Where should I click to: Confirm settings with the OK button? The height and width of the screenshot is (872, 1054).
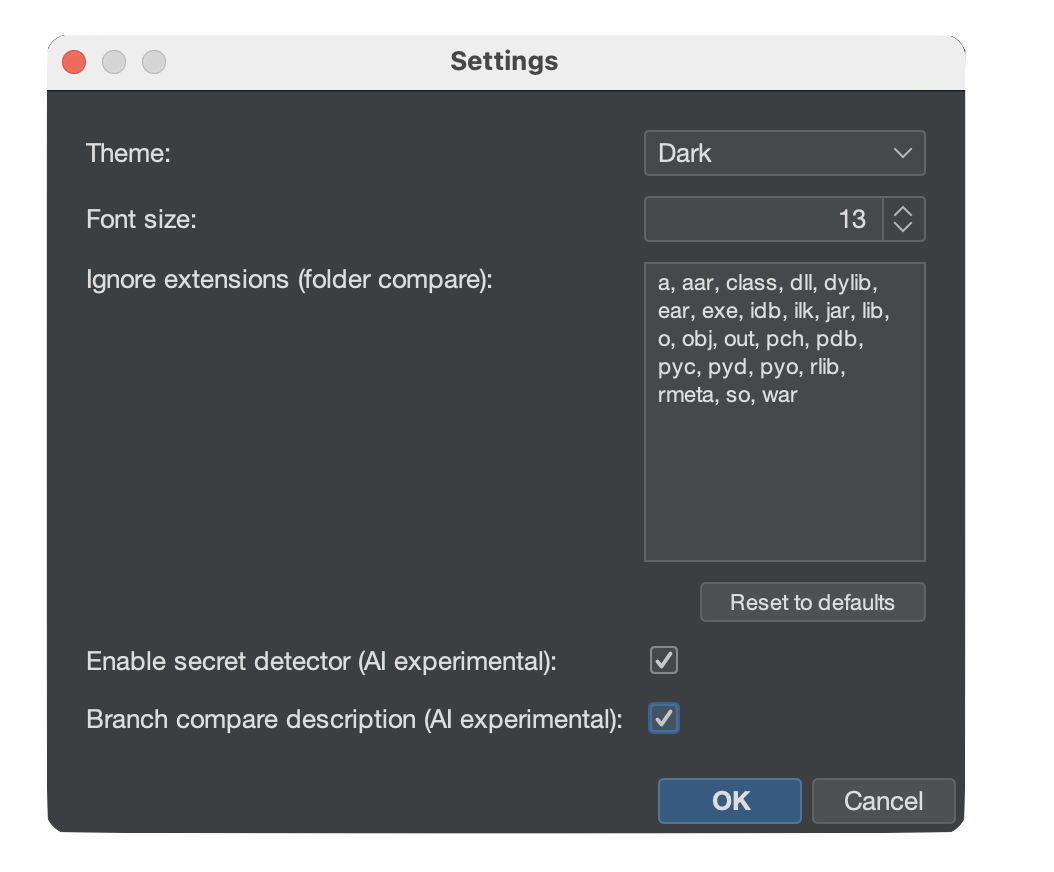[x=729, y=801]
